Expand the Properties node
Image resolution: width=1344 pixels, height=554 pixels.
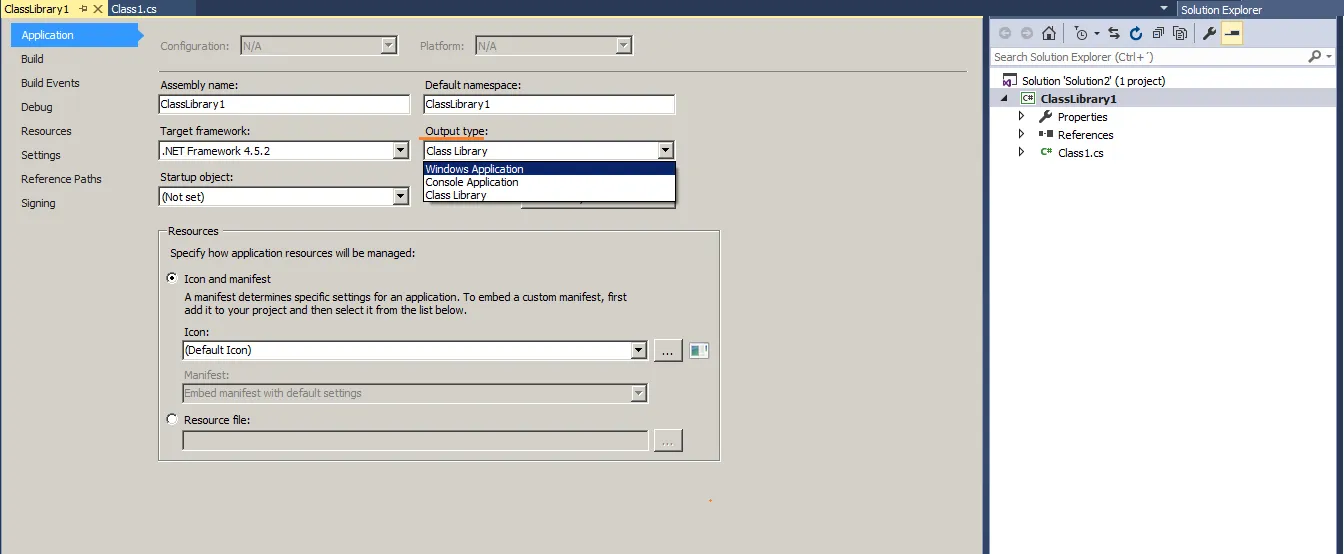[1021, 117]
